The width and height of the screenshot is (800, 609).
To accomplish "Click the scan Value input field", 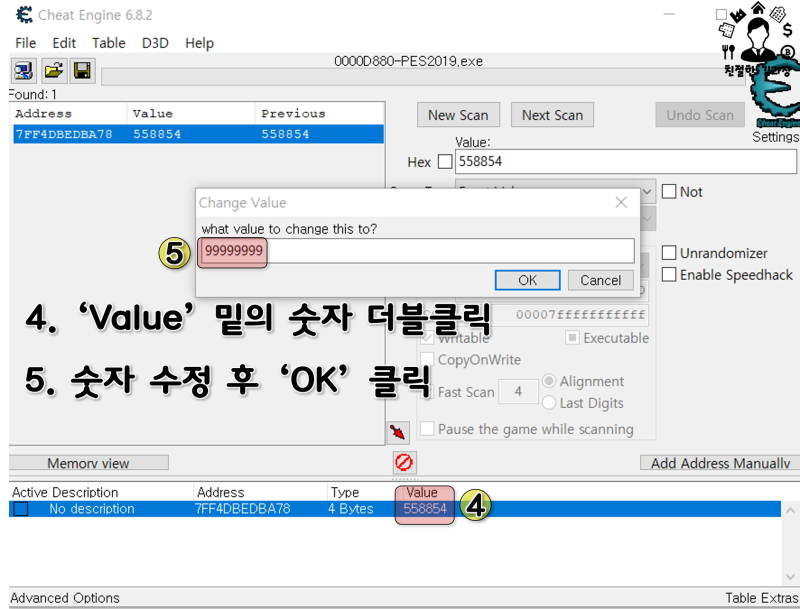I will [626, 162].
